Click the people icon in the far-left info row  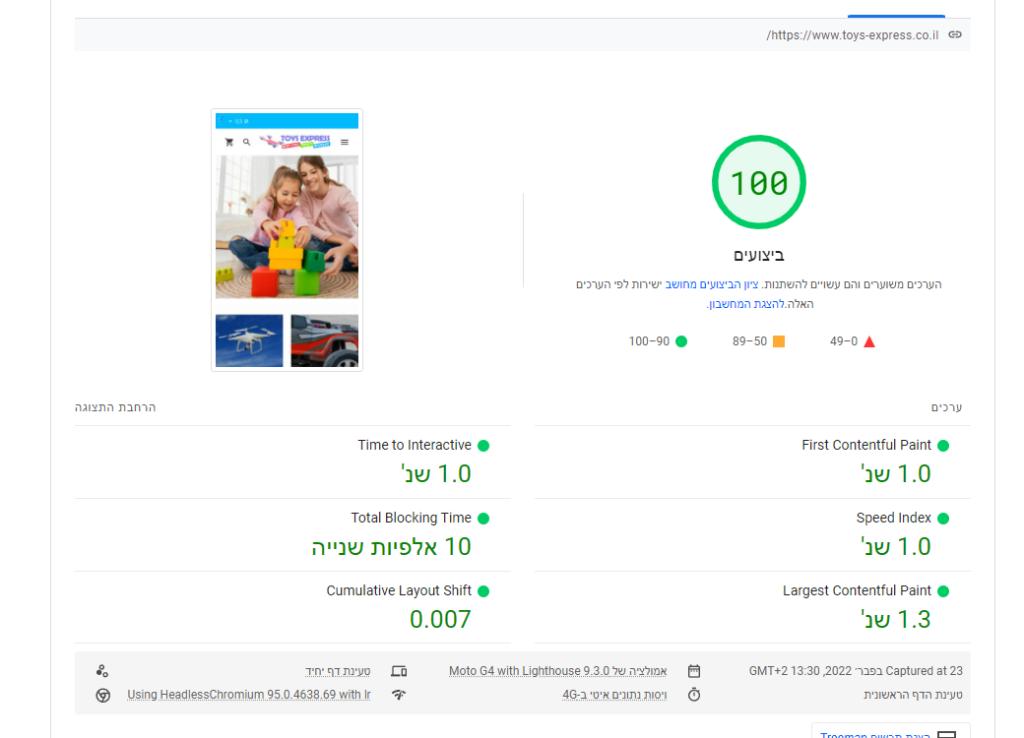pos(102,671)
